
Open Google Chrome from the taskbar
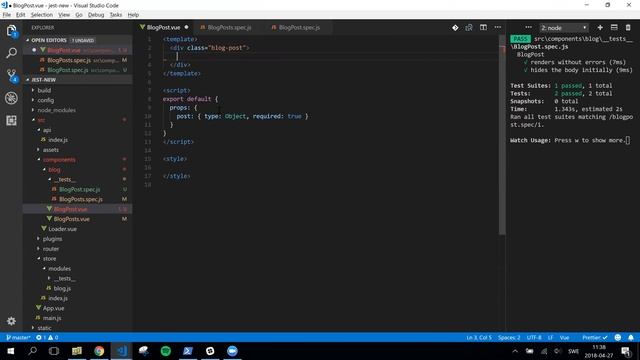click(99, 351)
